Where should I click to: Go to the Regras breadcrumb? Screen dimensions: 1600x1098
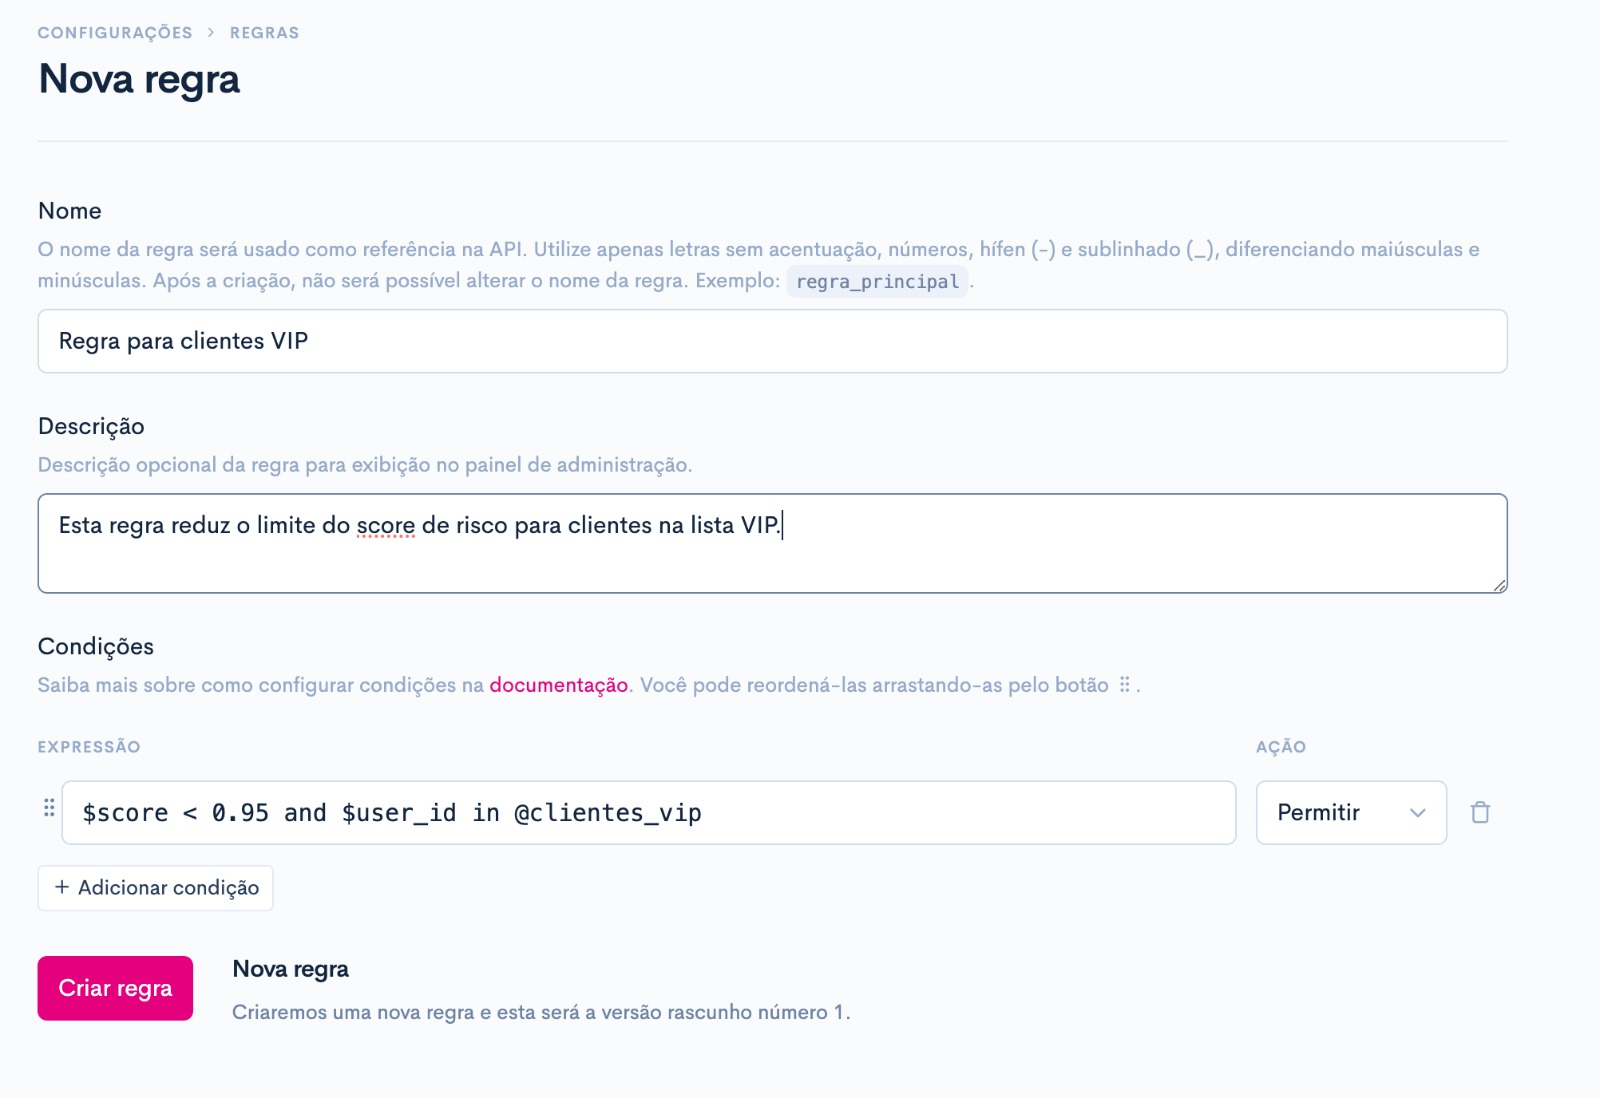(264, 33)
